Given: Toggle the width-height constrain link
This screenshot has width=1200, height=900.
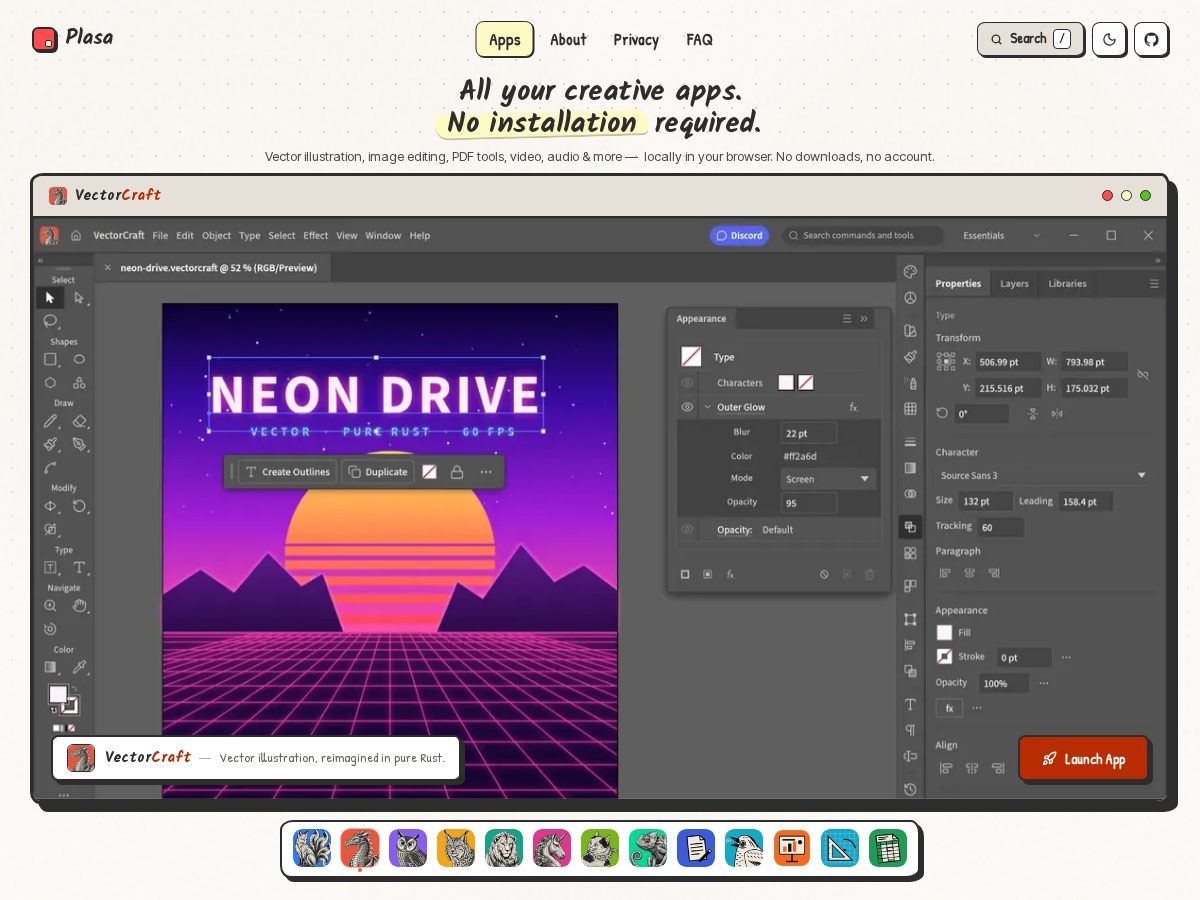Looking at the screenshot, I should pyautogui.click(x=1143, y=375).
